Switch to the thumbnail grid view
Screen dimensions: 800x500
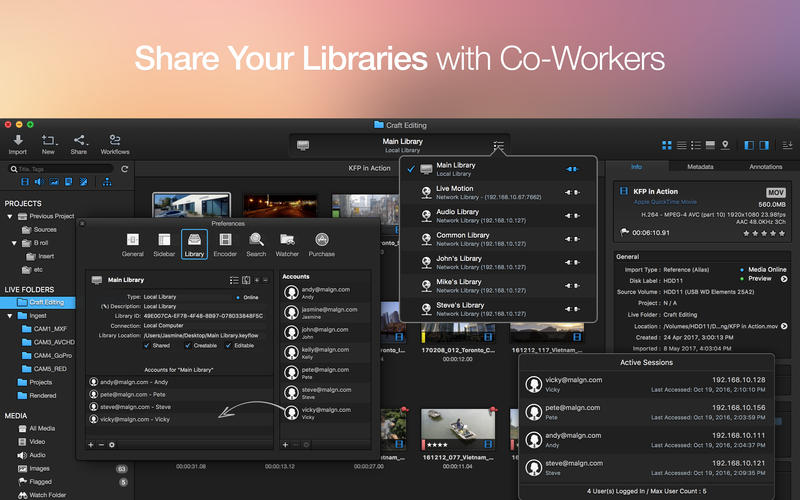tap(667, 145)
